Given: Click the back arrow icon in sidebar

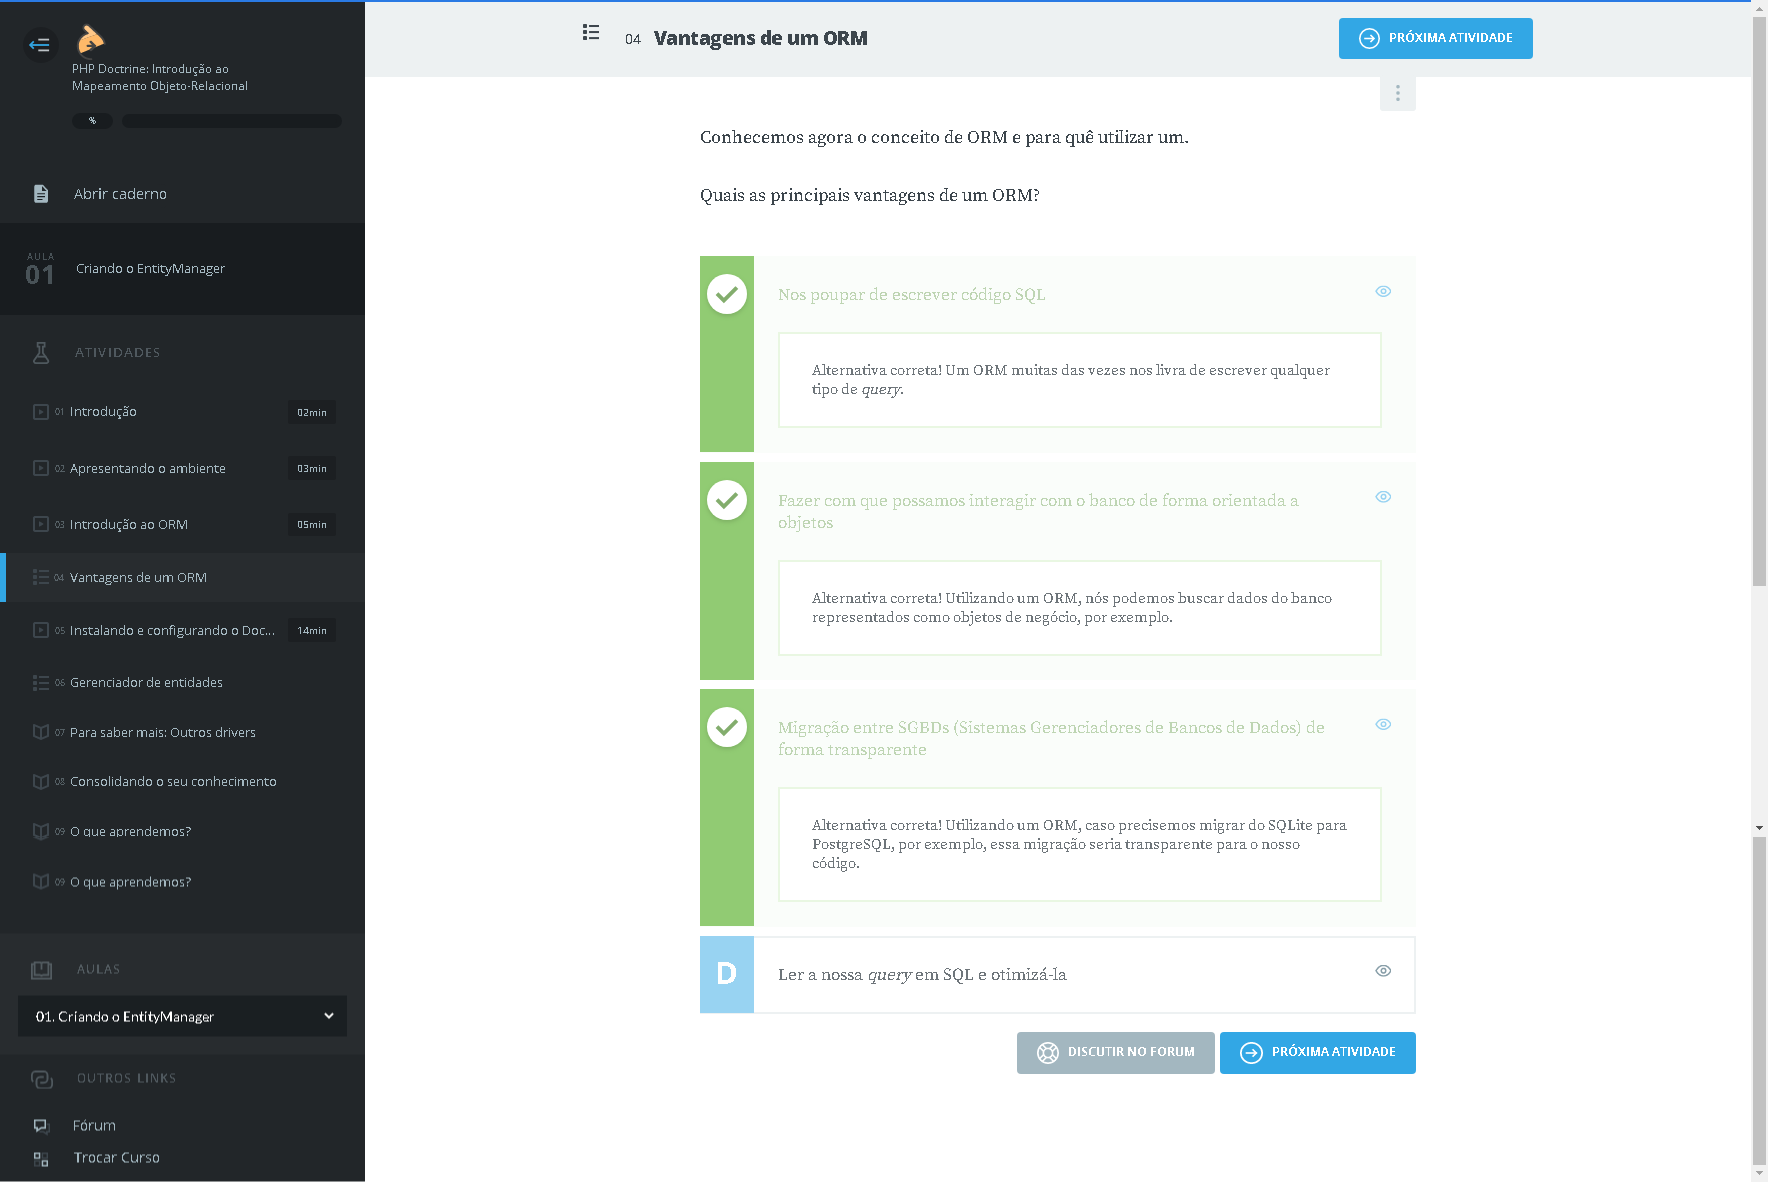Looking at the screenshot, I should click(40, 44).
